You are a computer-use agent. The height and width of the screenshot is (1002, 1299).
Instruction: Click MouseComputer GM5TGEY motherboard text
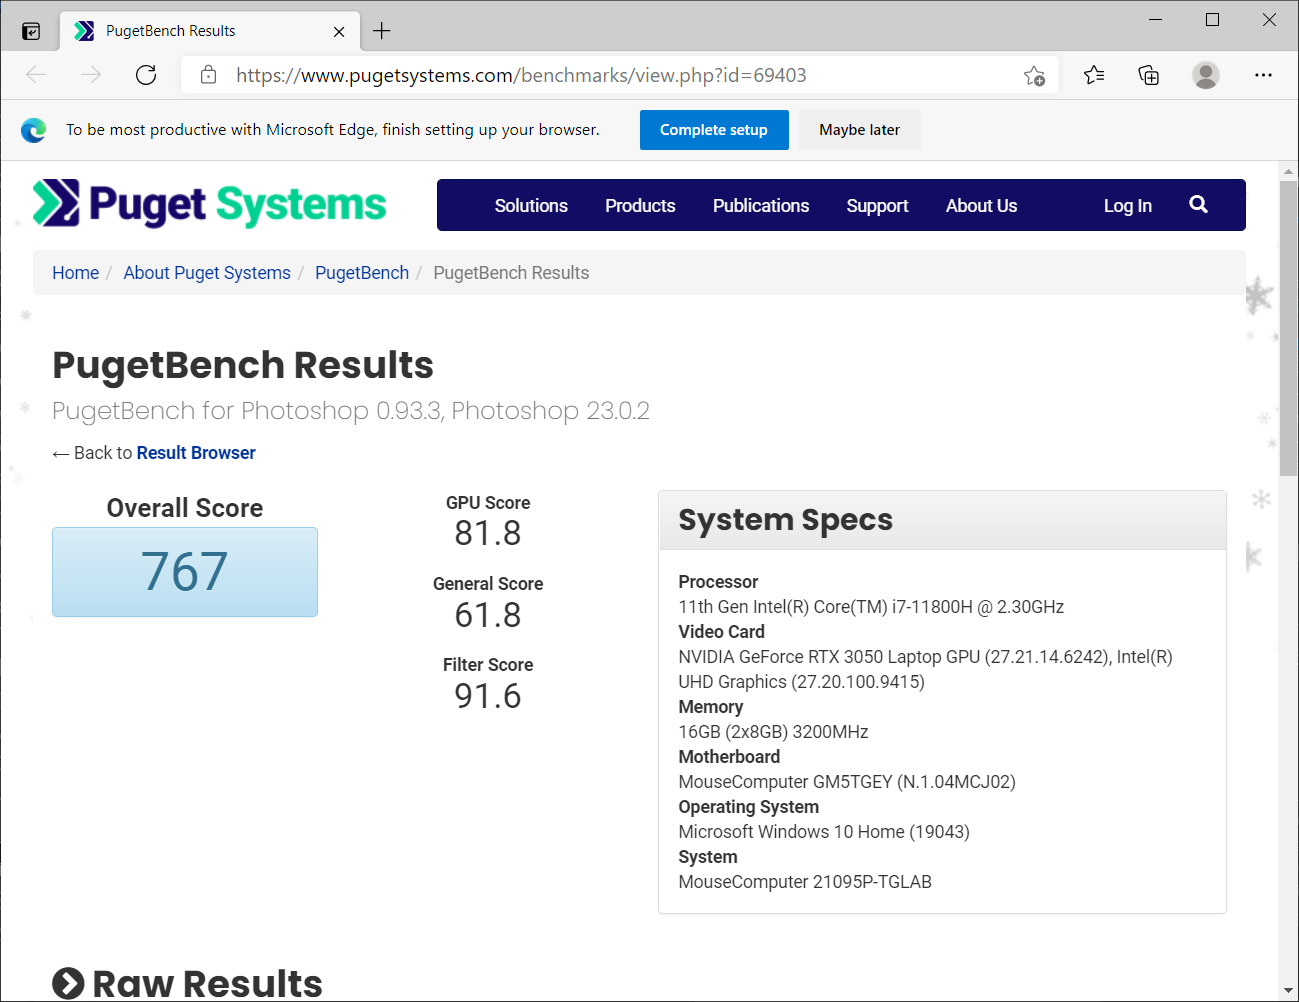click(x=847, y=782)
